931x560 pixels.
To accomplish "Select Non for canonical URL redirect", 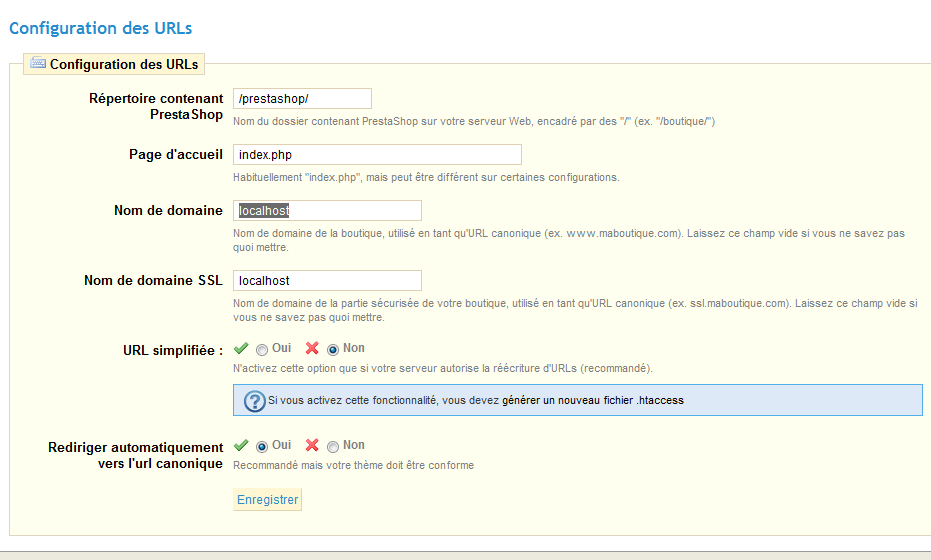I will (x=332, y=447).
